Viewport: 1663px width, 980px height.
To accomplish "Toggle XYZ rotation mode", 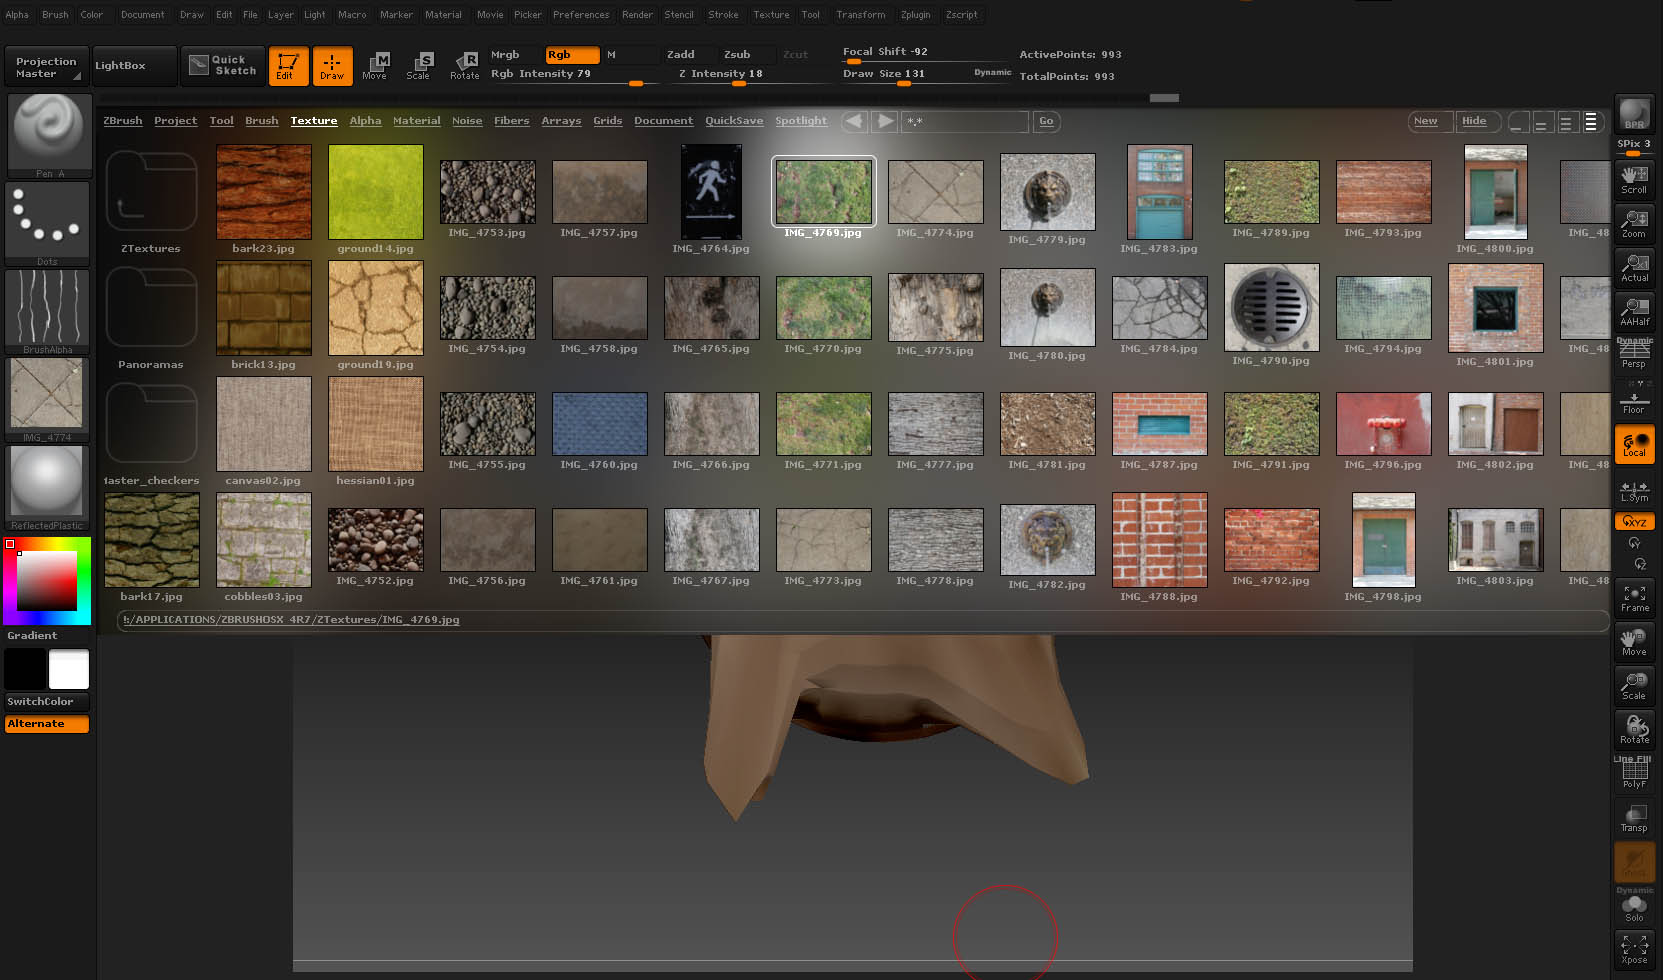I will (1634, 521).
